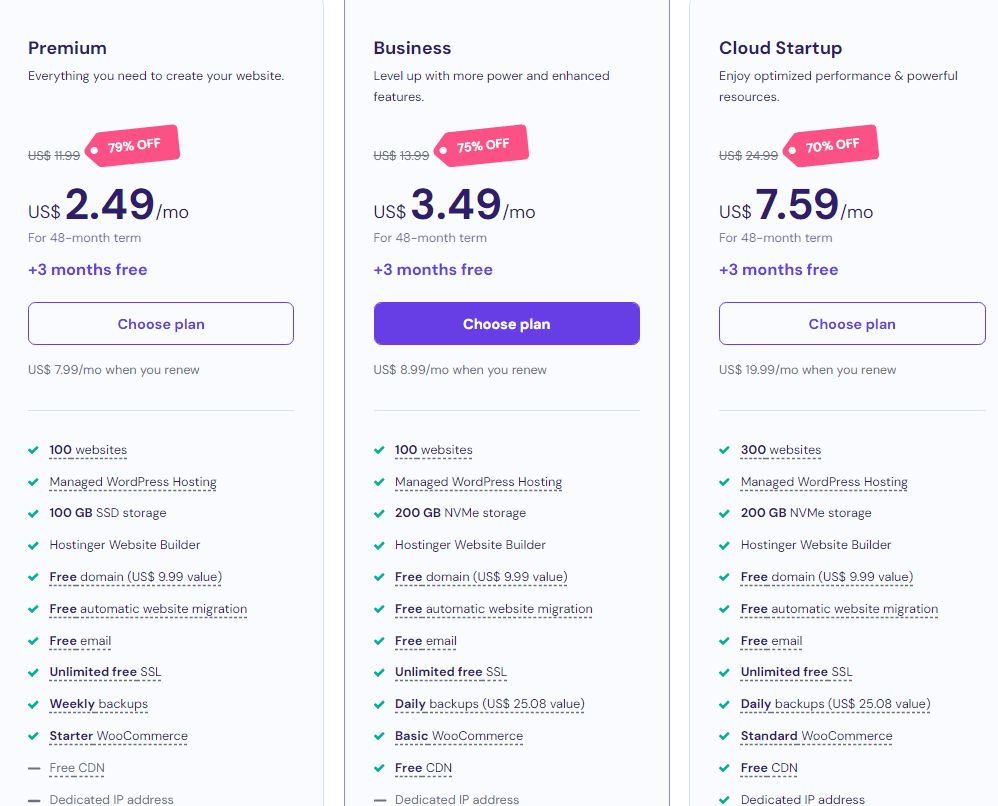Screen dimensions: 998x806
Task: Click Hostinger Website Builder in Premium plan
Action: tap(125, 545)
